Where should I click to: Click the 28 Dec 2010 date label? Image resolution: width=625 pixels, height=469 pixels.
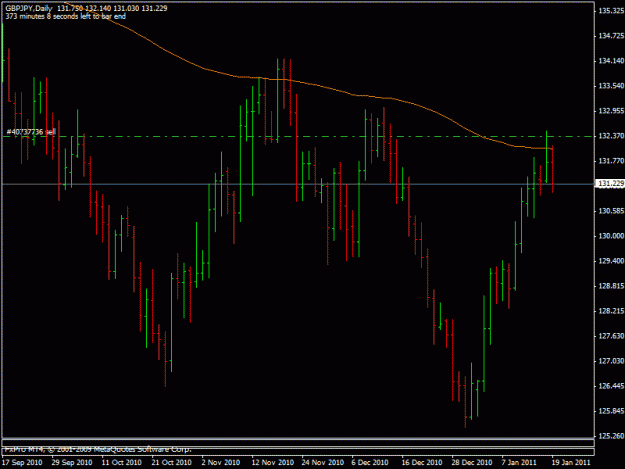click(x=472, y=462)
